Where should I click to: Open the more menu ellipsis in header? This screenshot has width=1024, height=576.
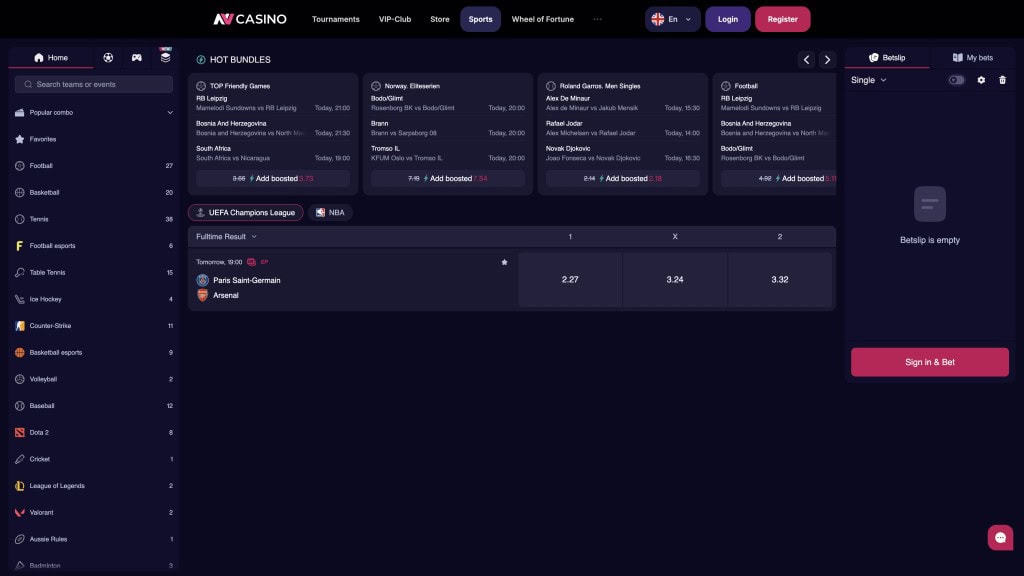tap(598, 19)
